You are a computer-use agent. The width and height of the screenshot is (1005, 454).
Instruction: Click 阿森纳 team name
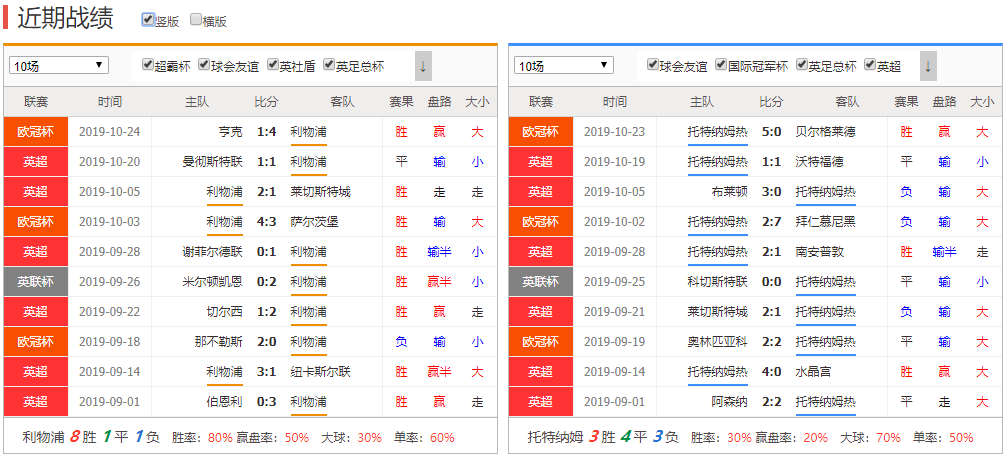point(730,402)
